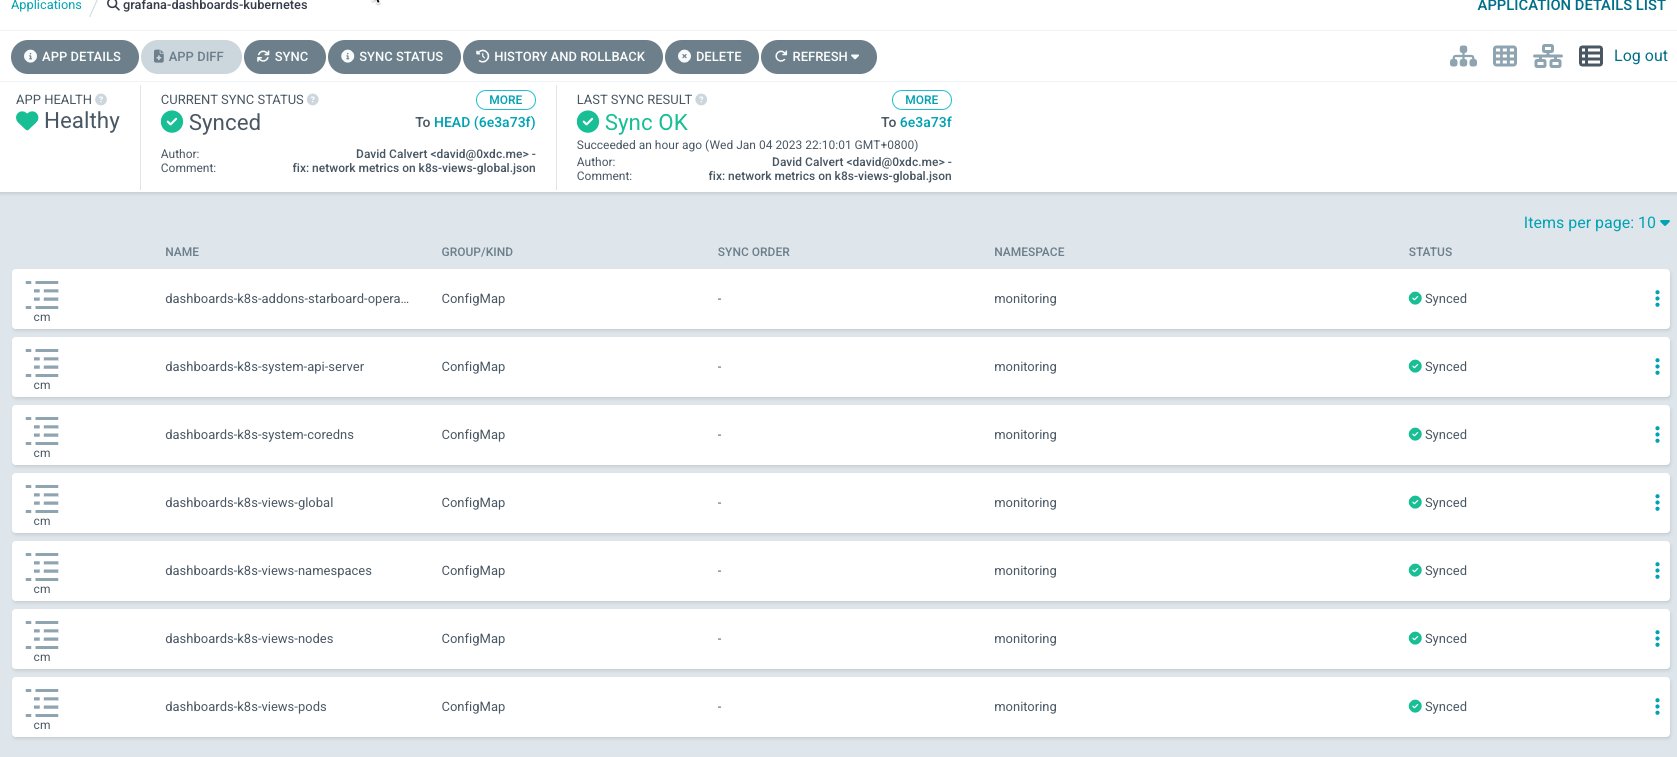
Task: Select dashboards-k8s-system-api-server resource name
Action: click(264, 367)
